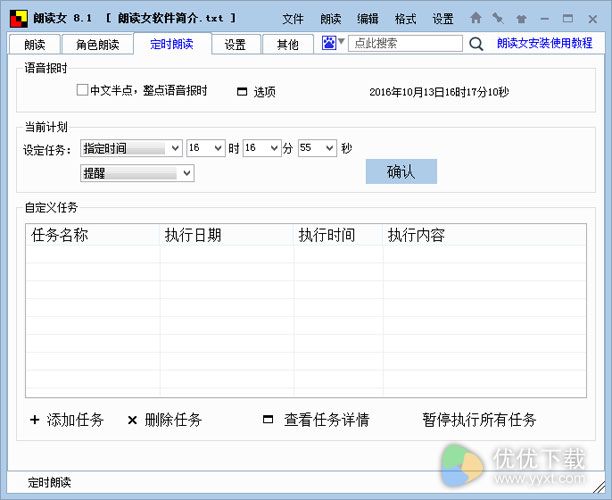Screen dimensions: 612x500
Task: Switch to the 其他 tab
Action: (288, 44)
